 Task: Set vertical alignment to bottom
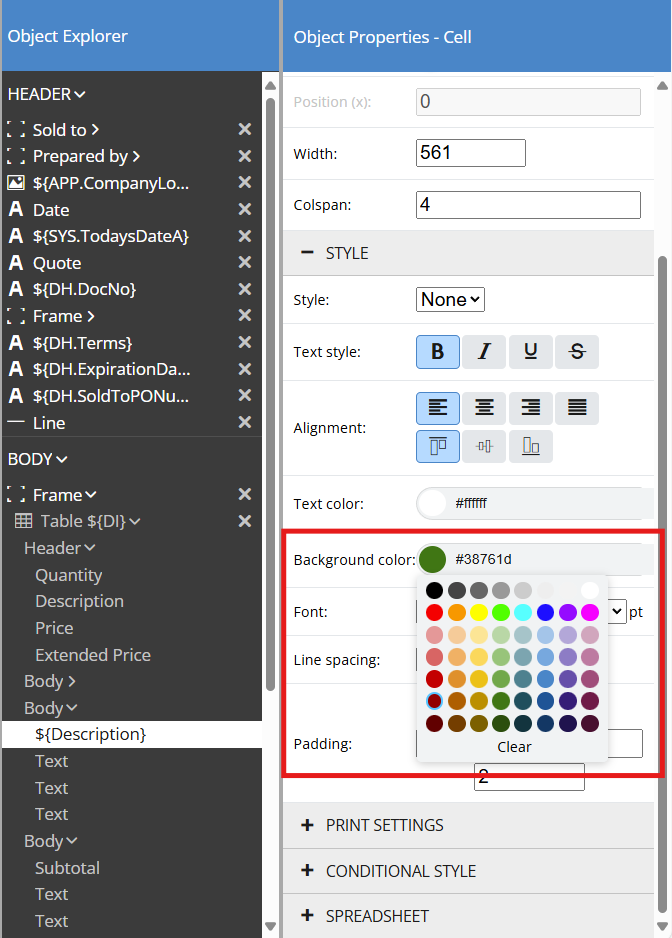click(x=531, y=446)
